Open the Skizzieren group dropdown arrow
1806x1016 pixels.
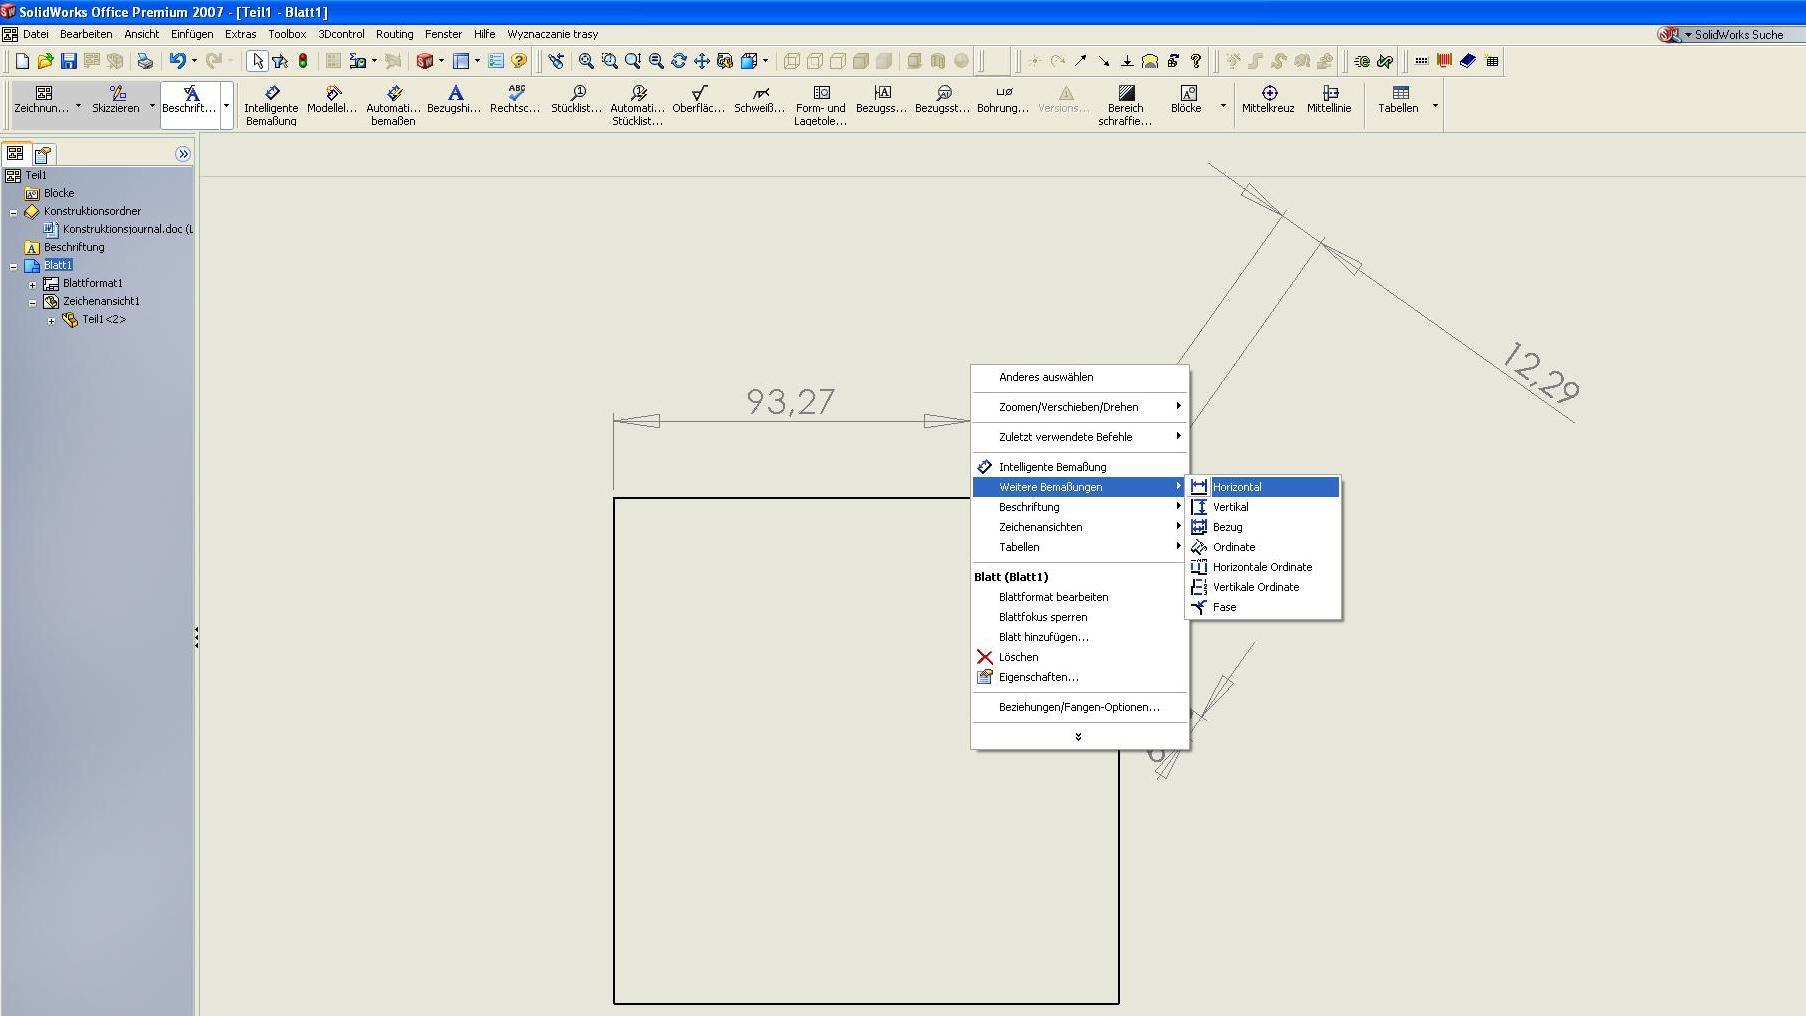152,105
